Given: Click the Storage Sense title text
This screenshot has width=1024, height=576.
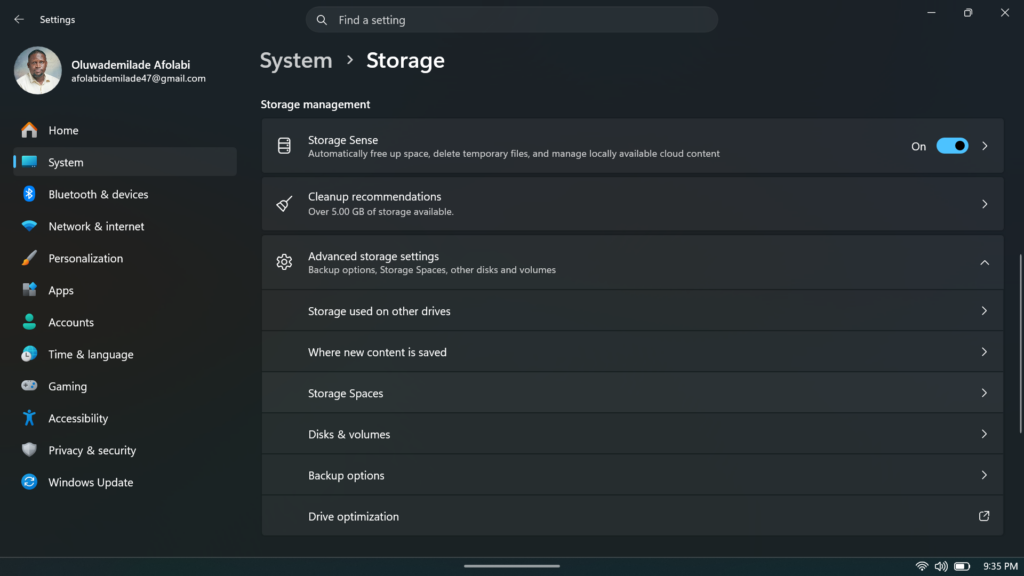Looking at the screenshot, I should point(343,140).
